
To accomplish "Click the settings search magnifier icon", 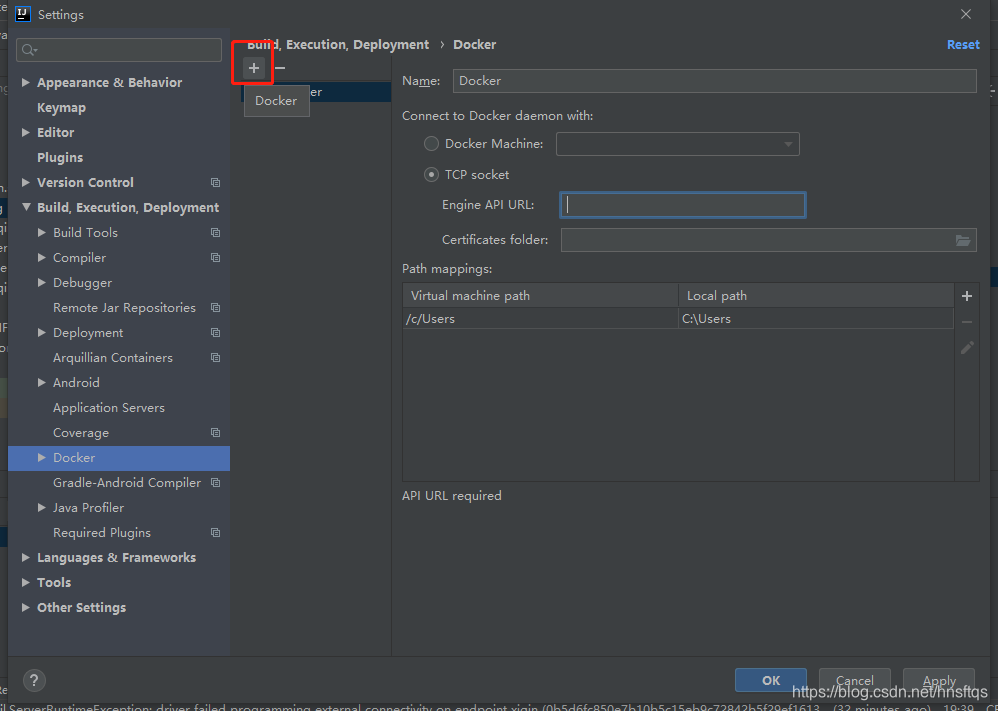I will coord(29,50).
